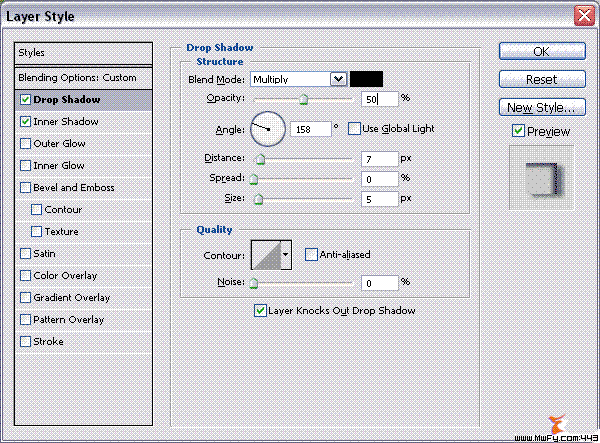This screenshot has height=443, width=600.
Task: Uncheck Layer Knocks Out Drop Shadow
Action: pyautogui.click(x=260, y=310)
